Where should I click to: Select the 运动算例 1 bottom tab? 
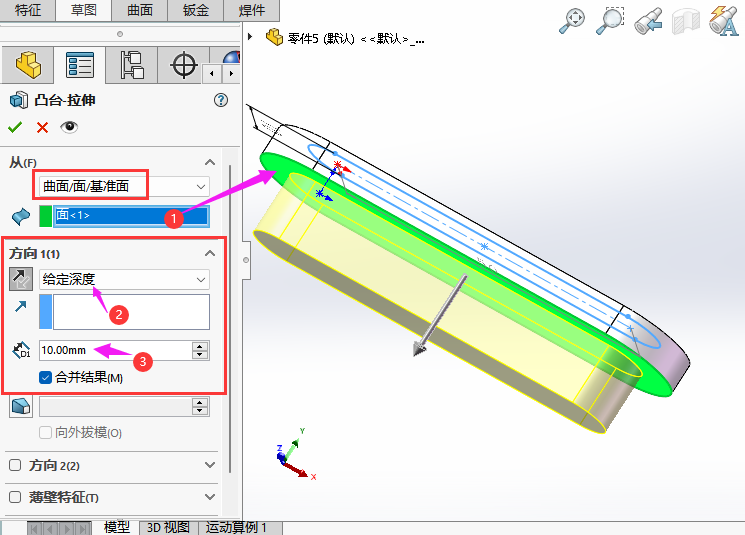click(x=237, y=527)
